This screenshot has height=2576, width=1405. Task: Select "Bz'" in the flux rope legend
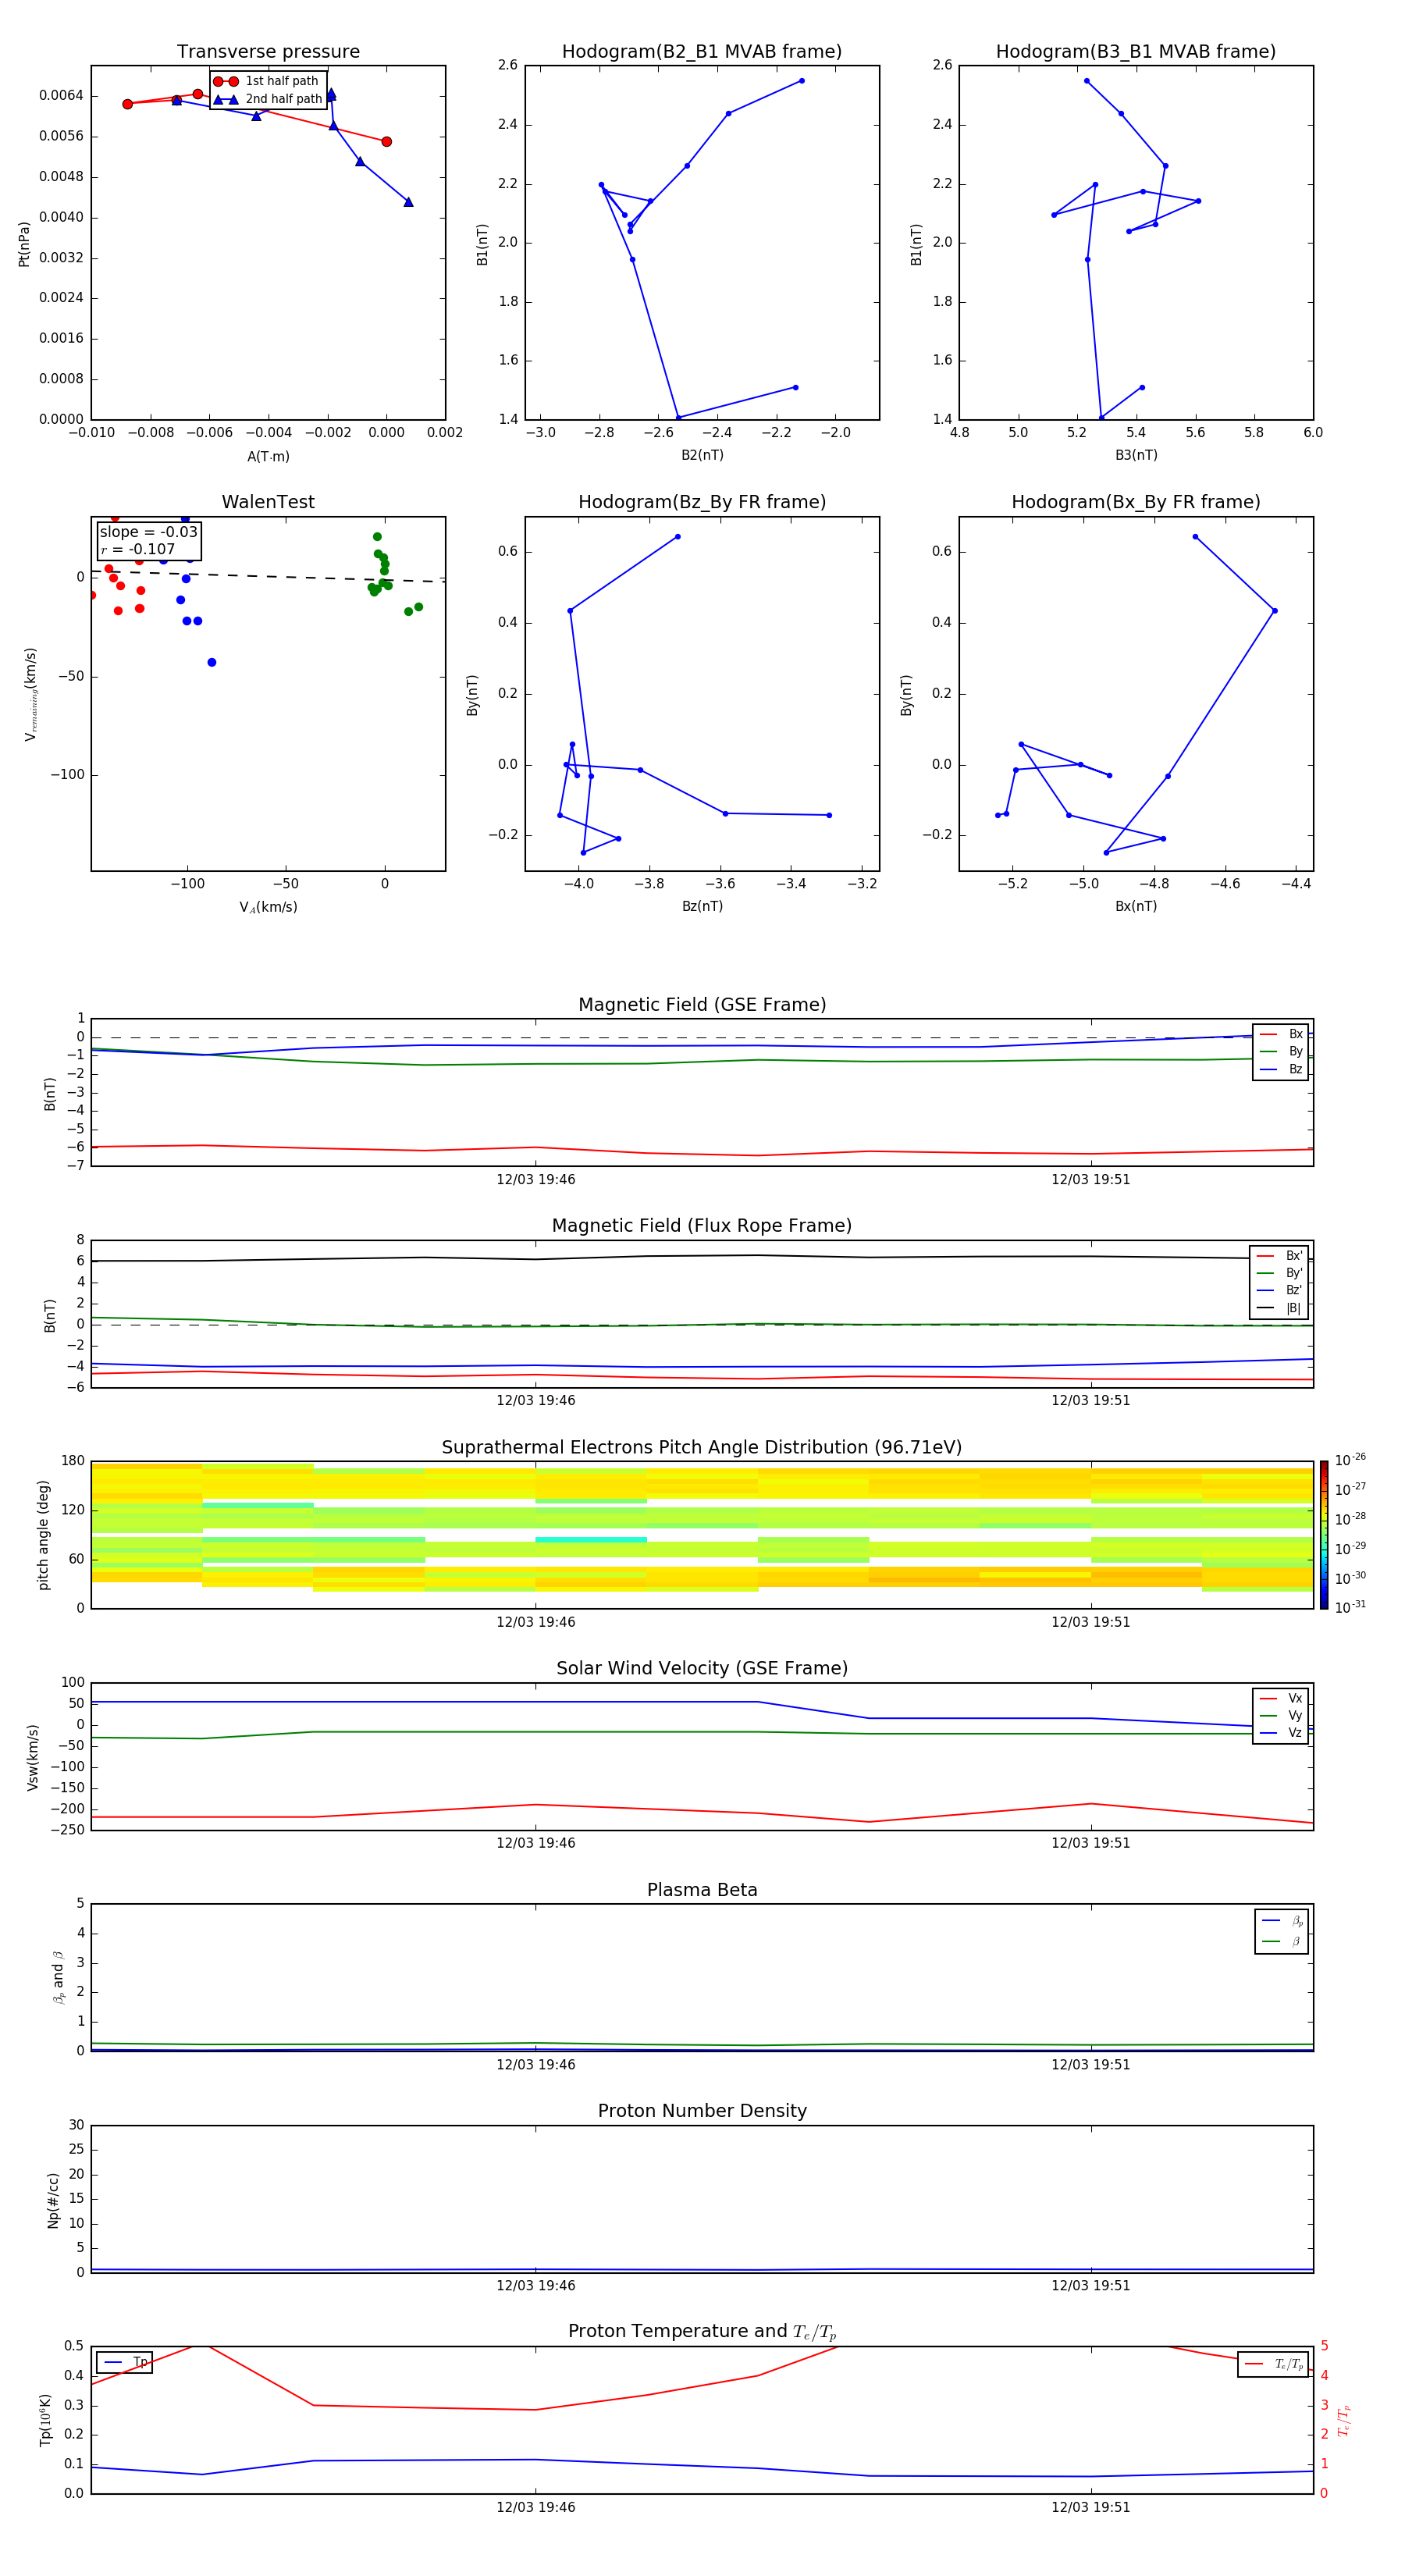pyautogui.click(x=1279, y=1291)
